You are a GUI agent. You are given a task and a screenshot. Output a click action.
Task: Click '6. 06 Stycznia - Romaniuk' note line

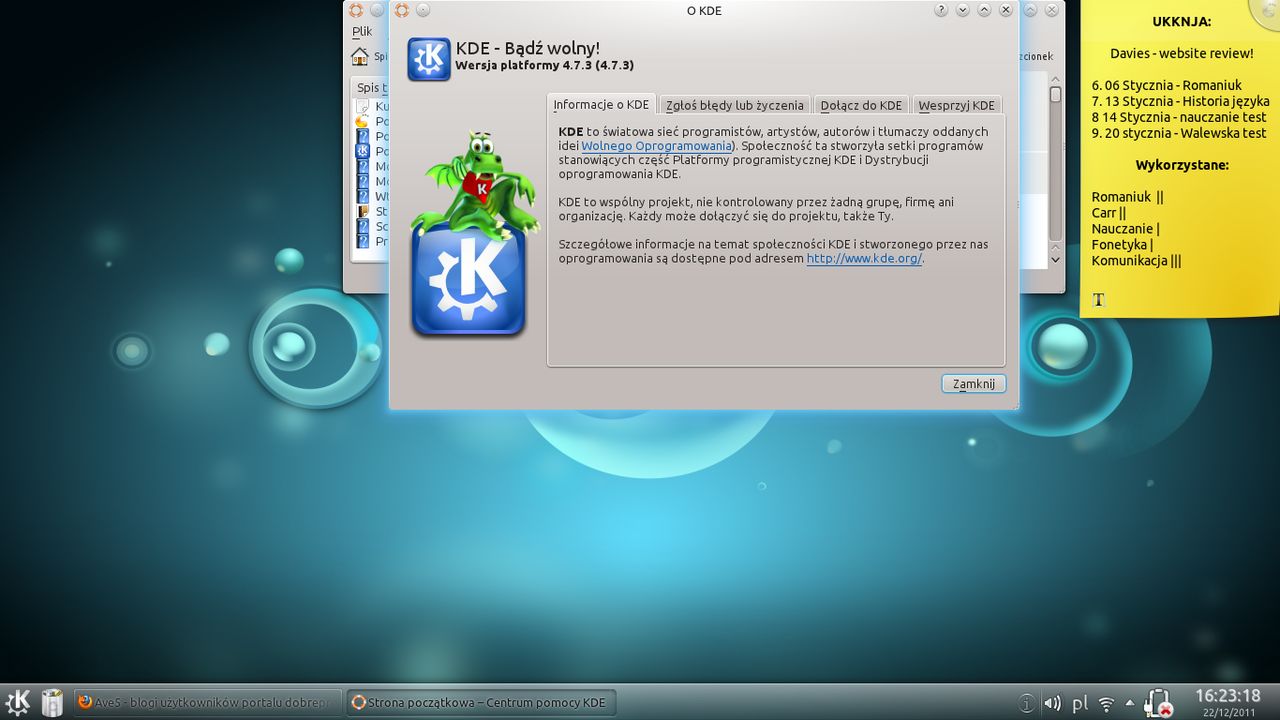click(1166, 85)
